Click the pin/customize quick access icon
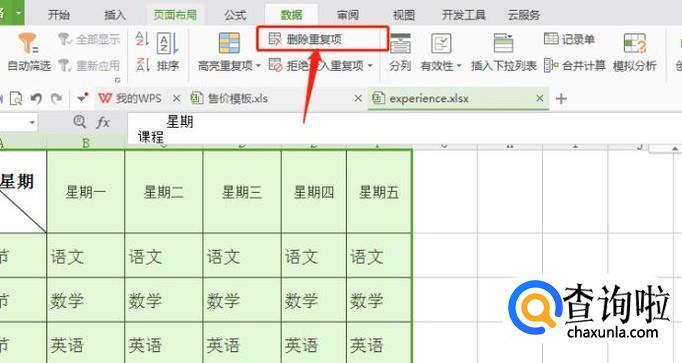The image size is (682, 363). [x=83, y=98]
